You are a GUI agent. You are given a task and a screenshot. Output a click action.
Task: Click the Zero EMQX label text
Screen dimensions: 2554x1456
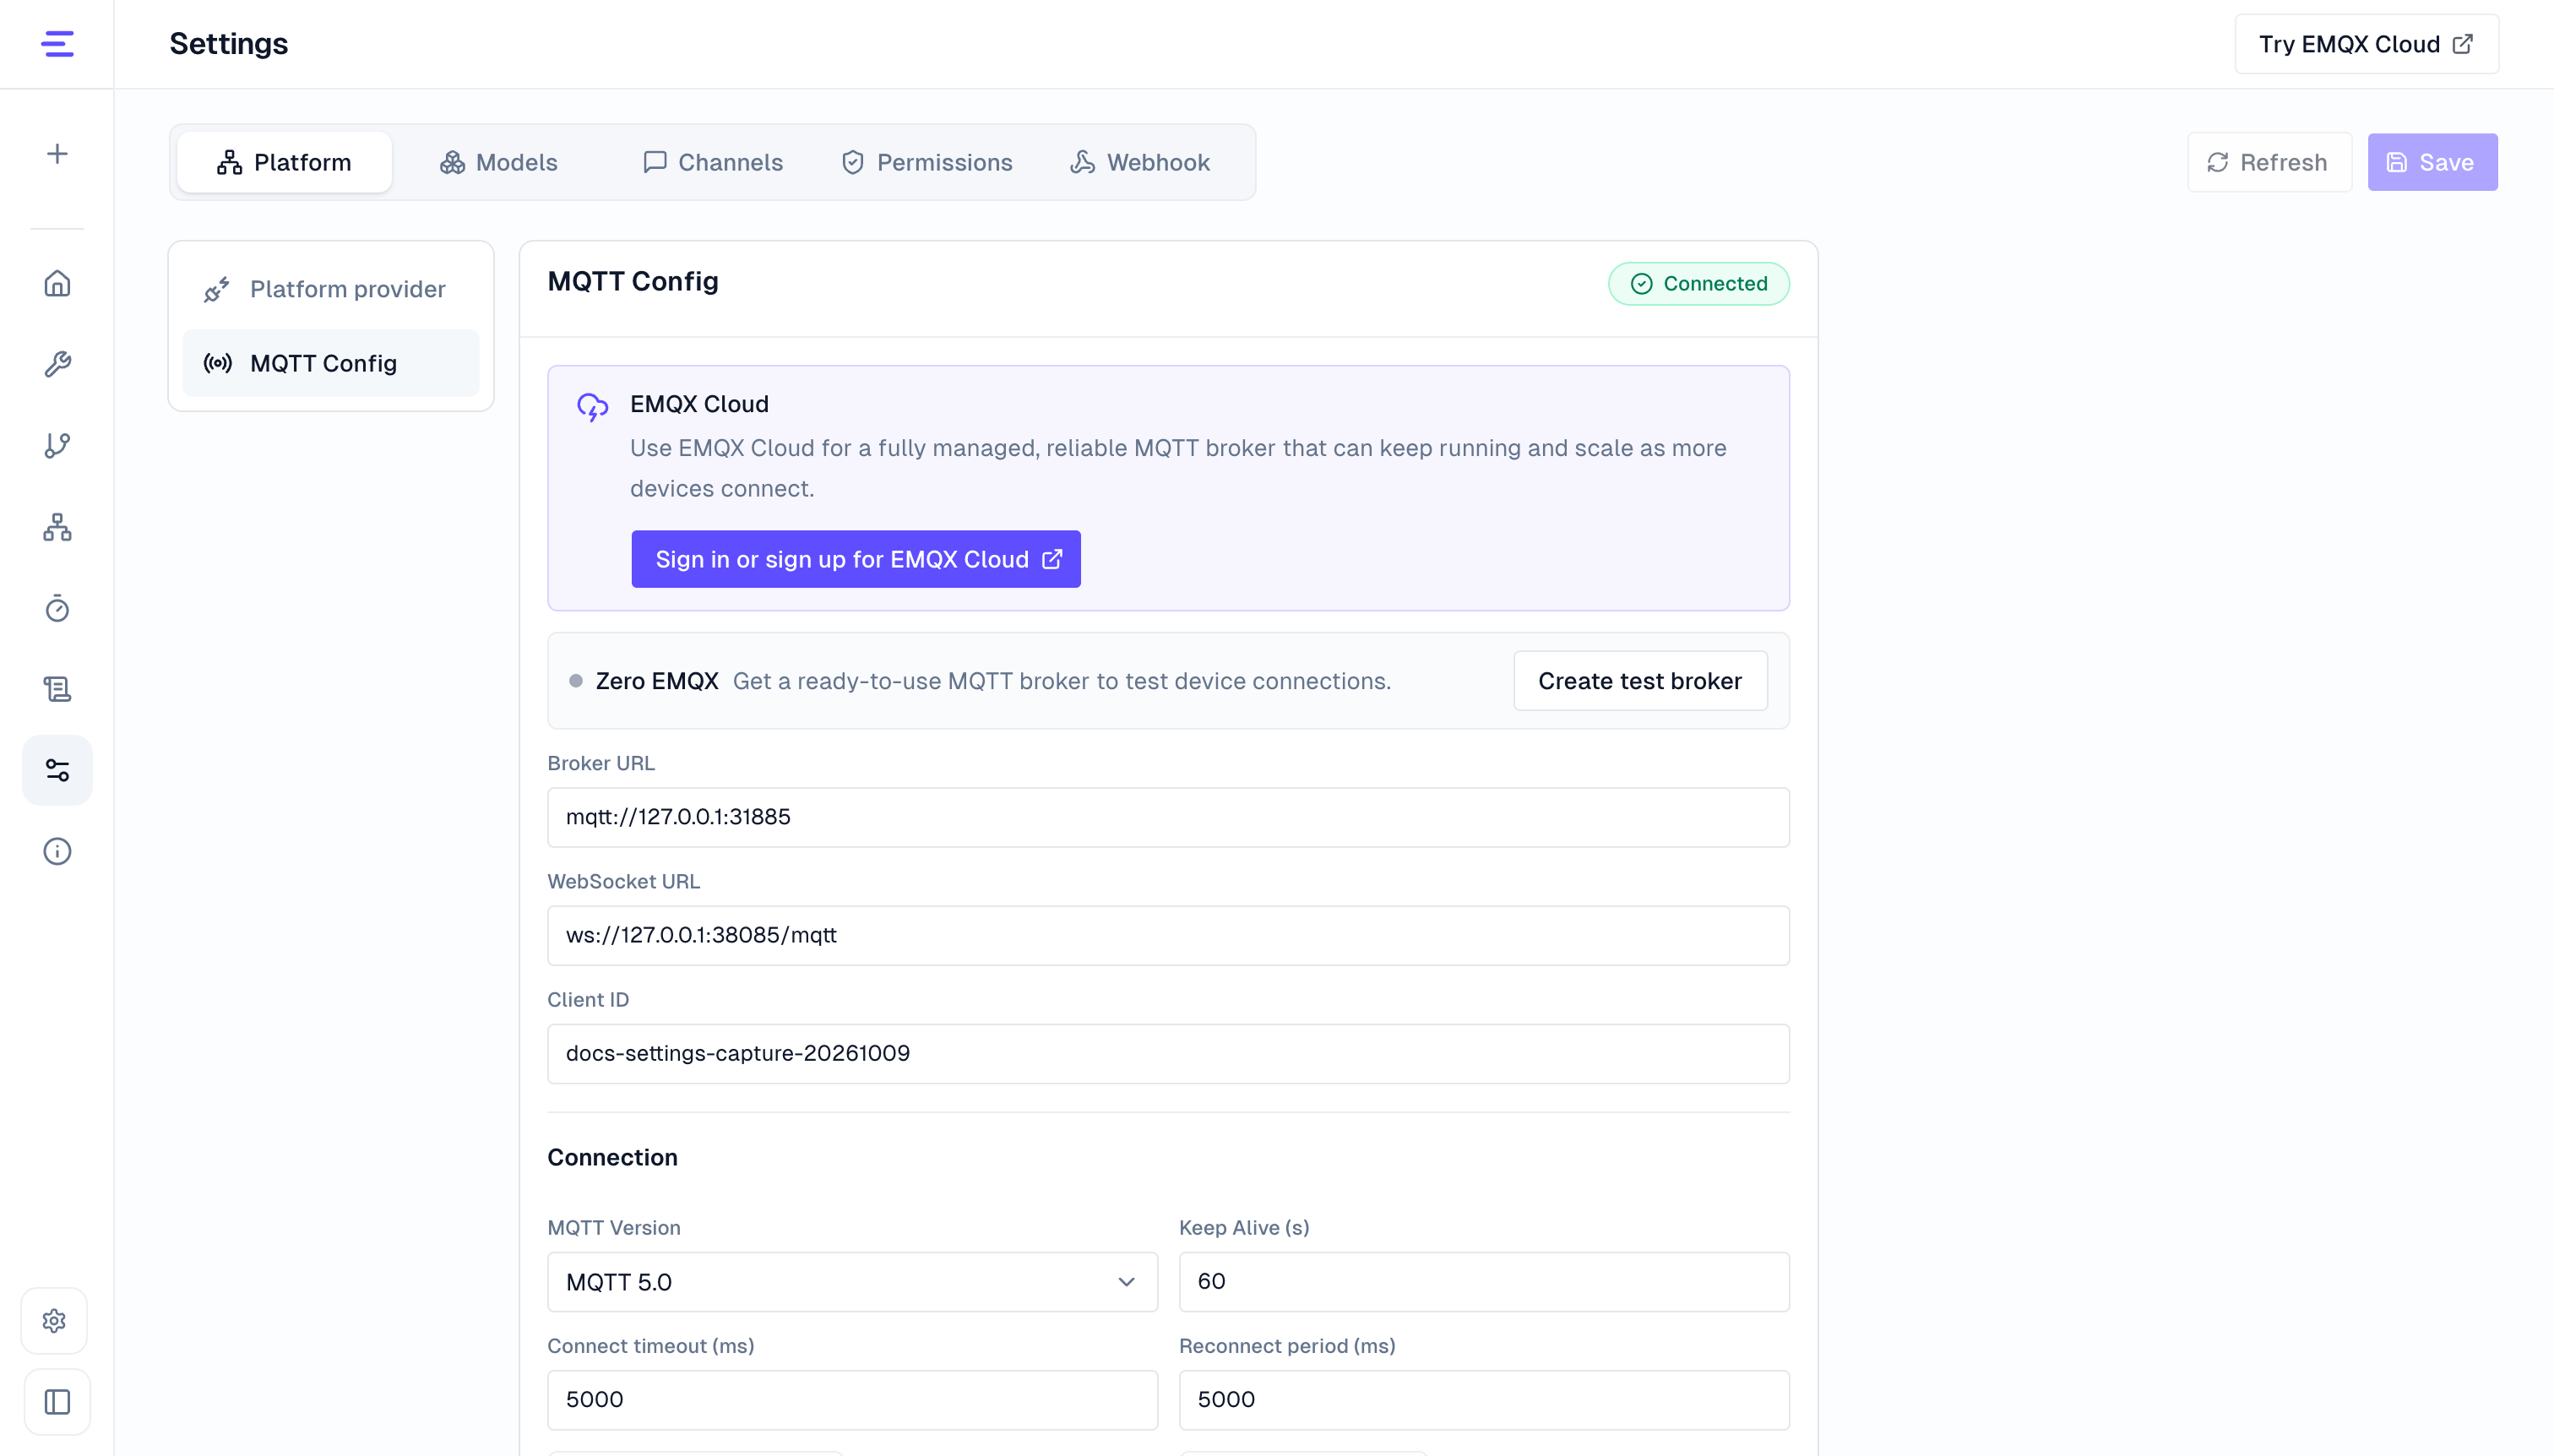click(657, 681)
